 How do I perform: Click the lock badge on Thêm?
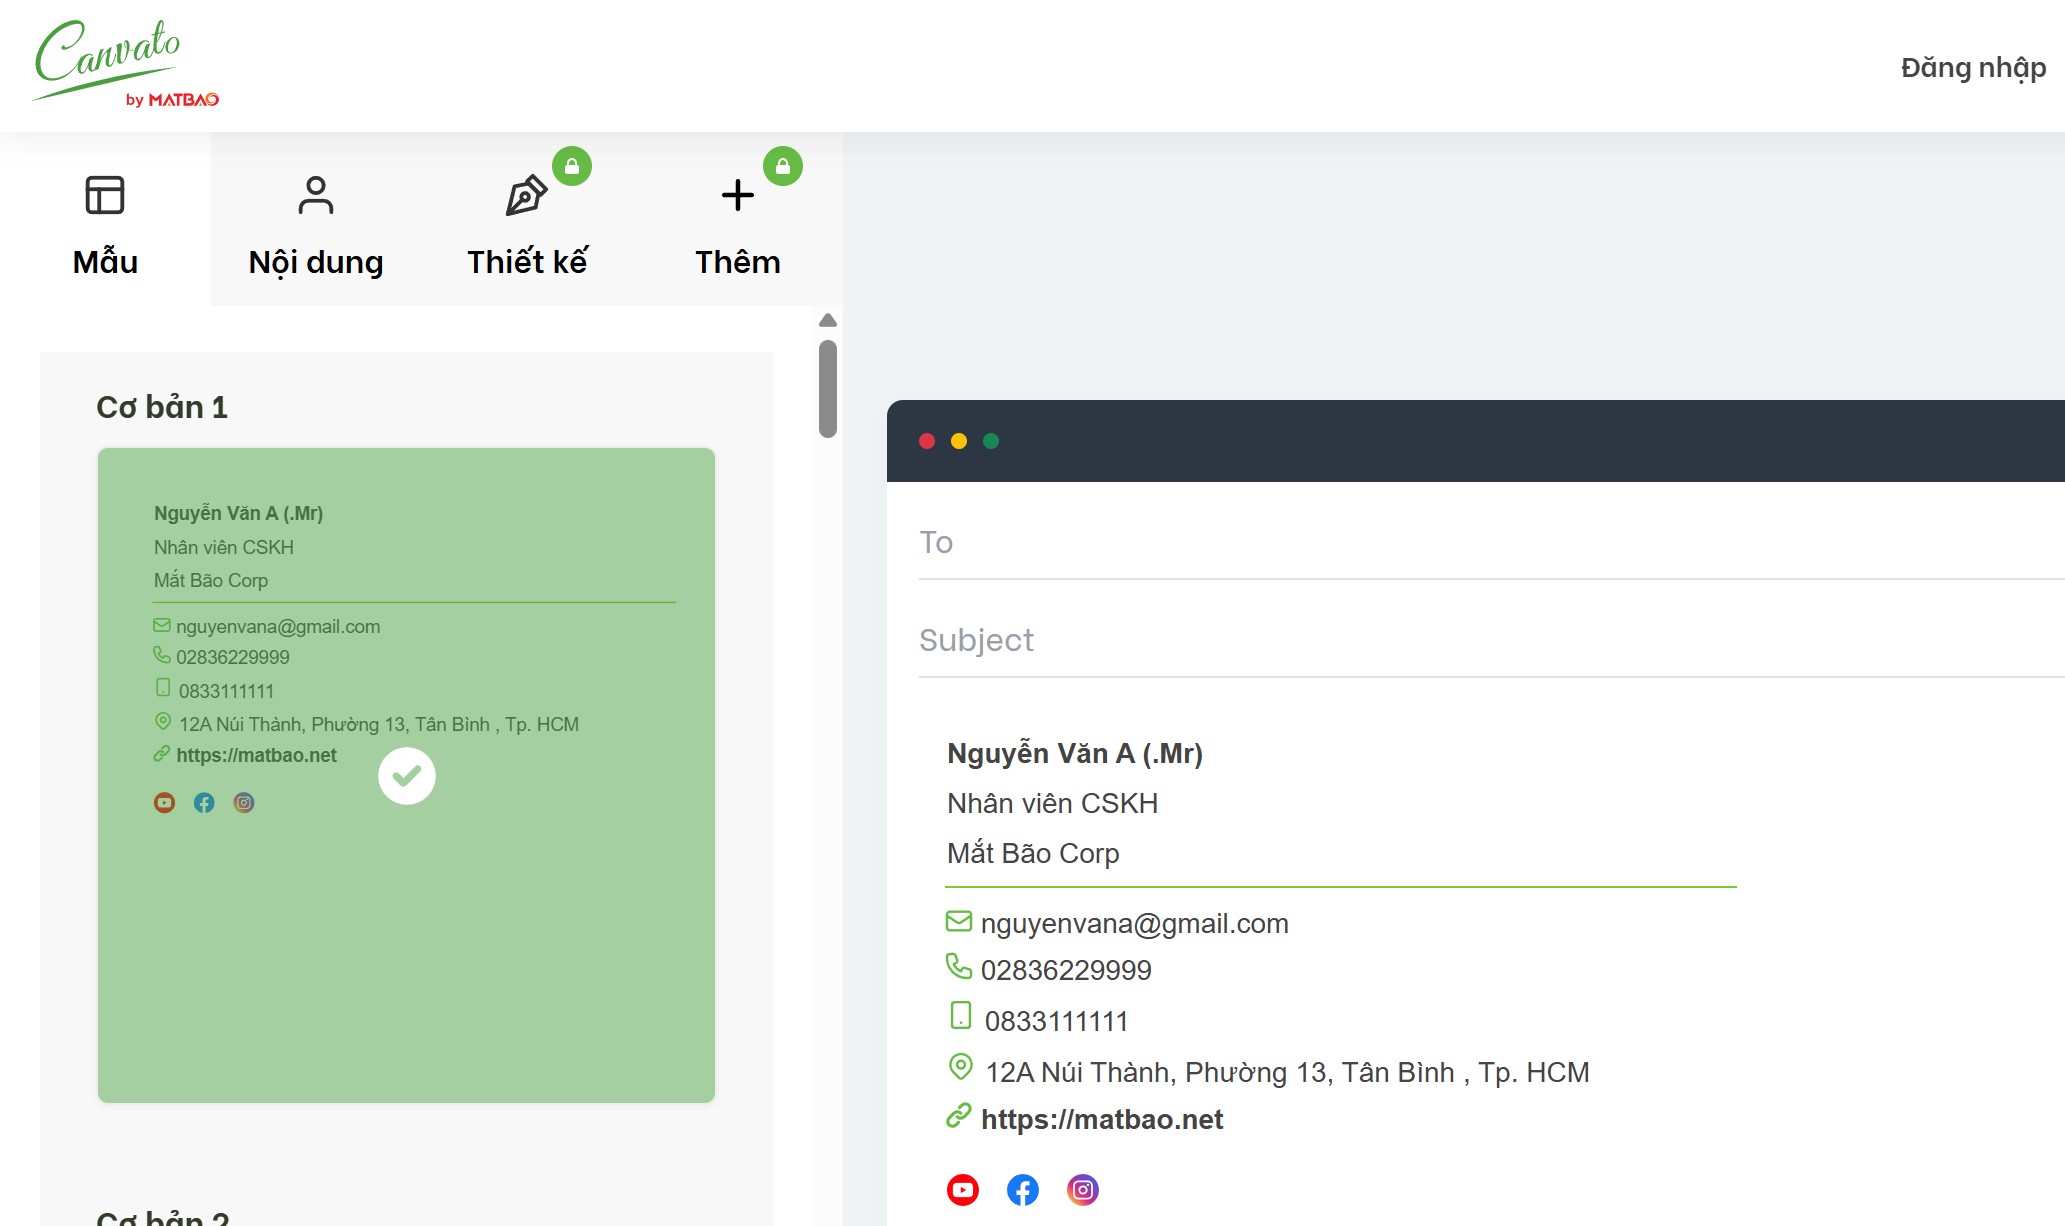pyautogui.click(x=783, y=166)
